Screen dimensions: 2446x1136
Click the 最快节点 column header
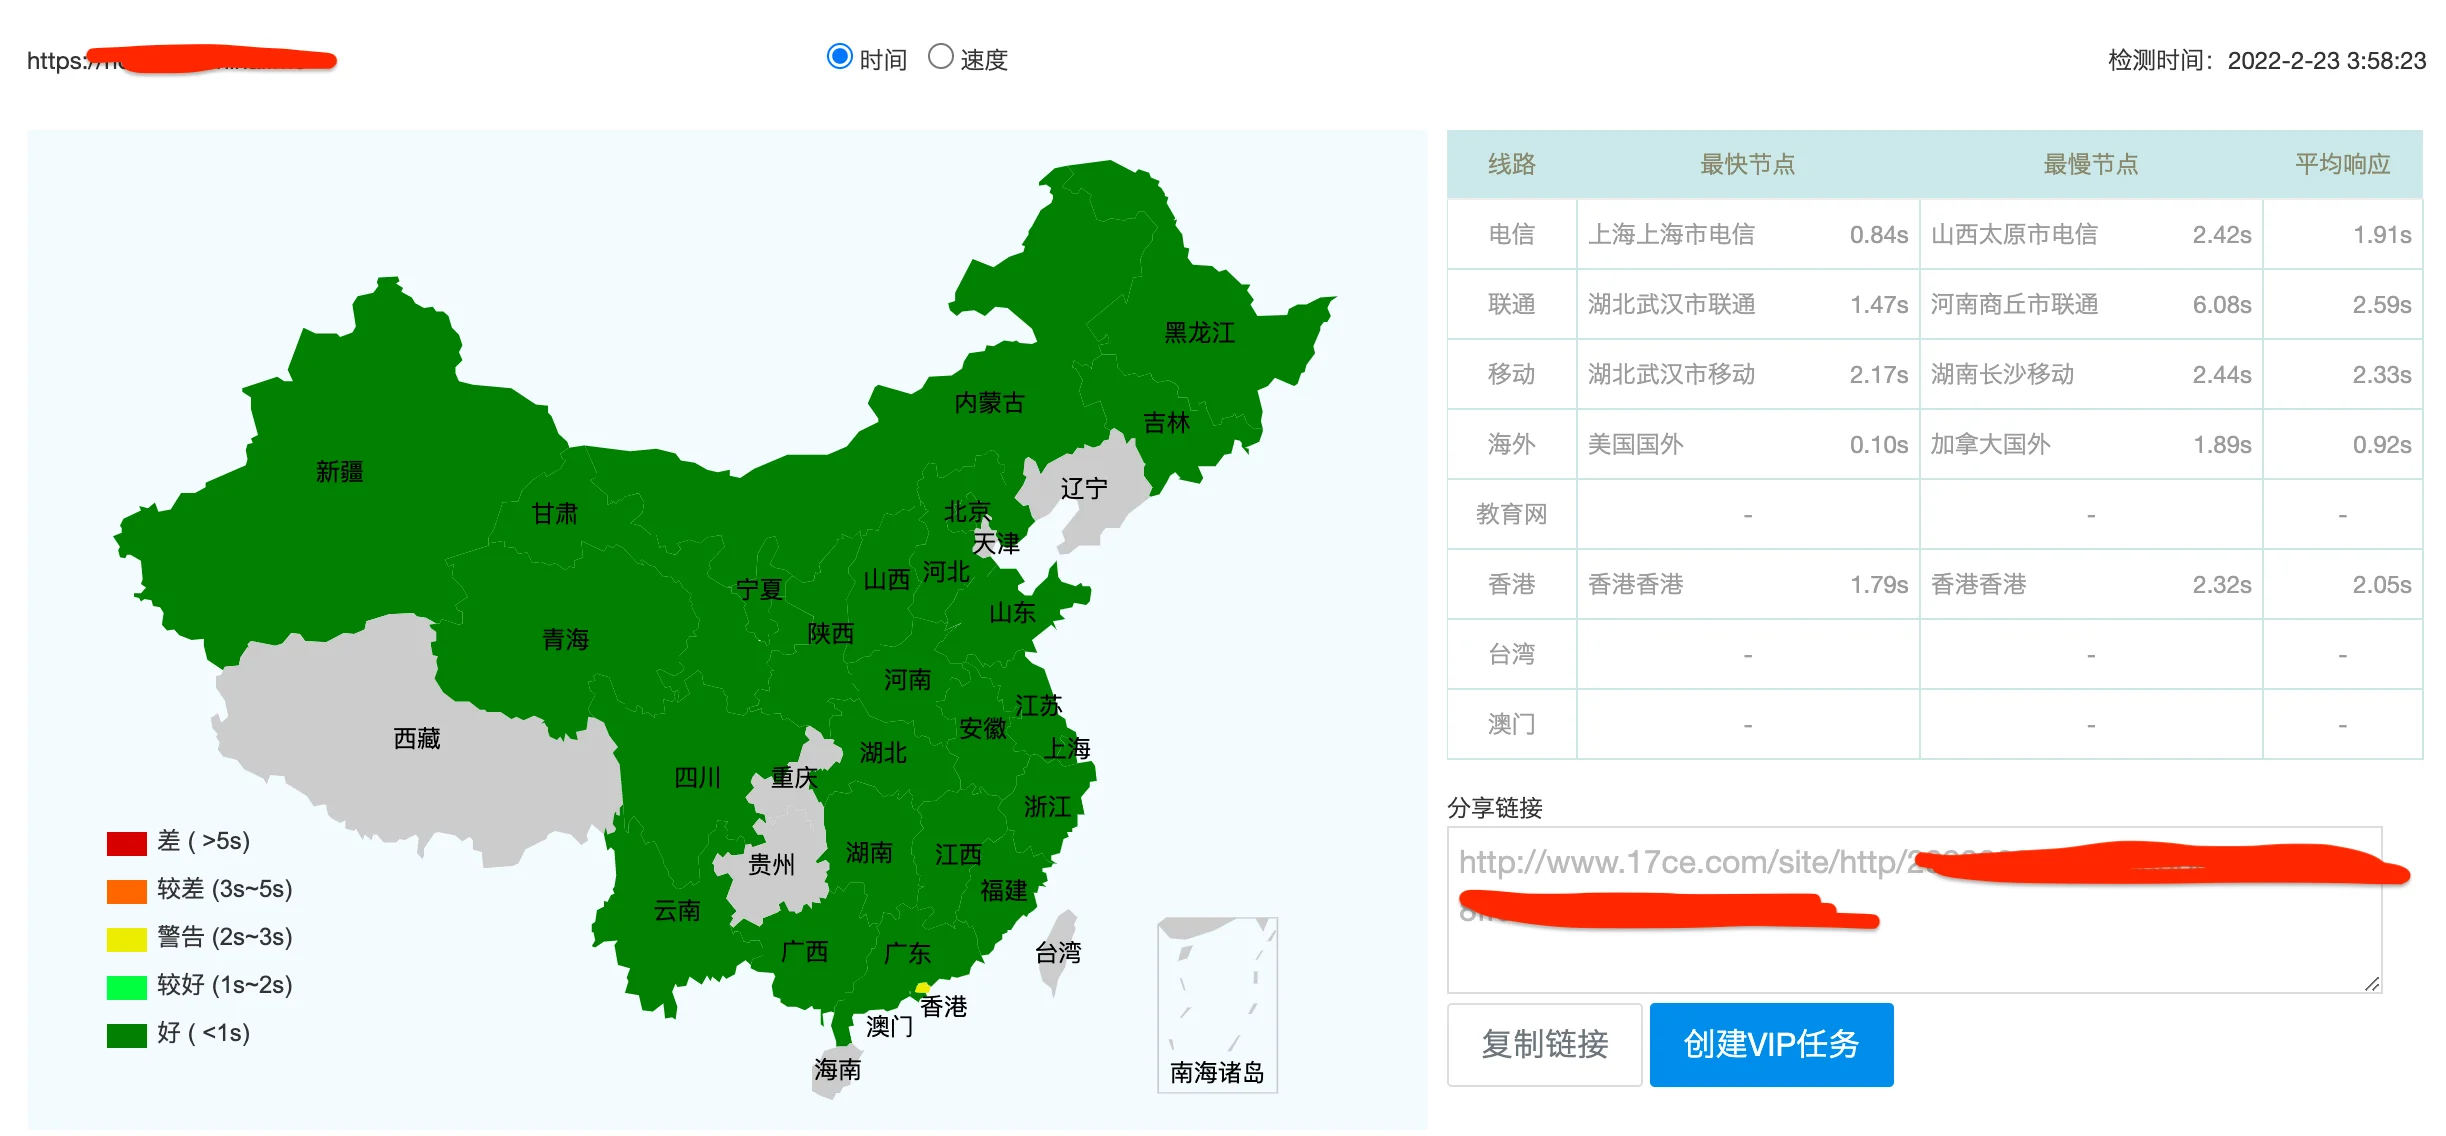click(x=1747, y=164)
